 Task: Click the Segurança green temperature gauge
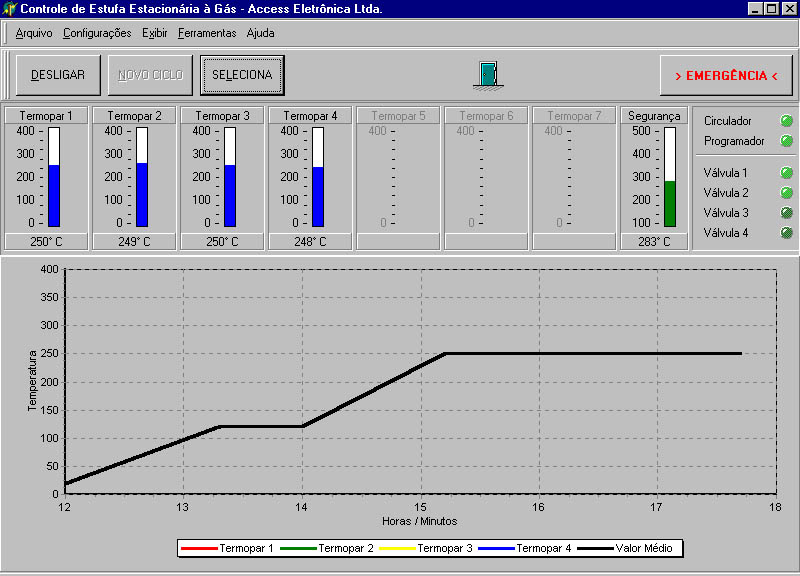coord(670,177)
